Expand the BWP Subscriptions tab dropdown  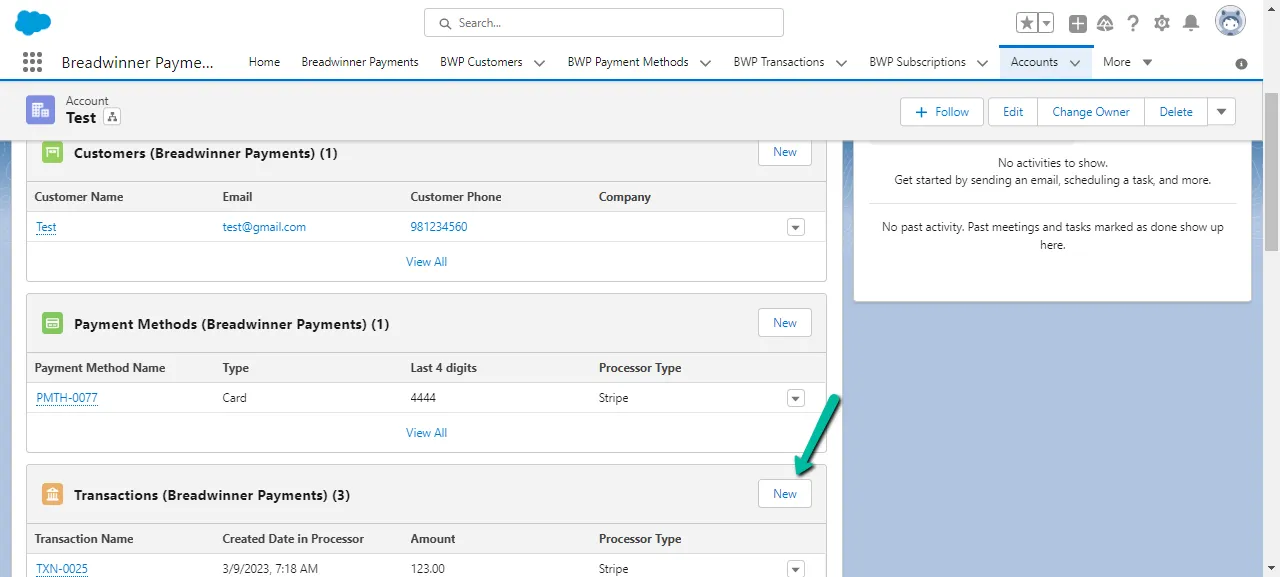click(983, 63)
